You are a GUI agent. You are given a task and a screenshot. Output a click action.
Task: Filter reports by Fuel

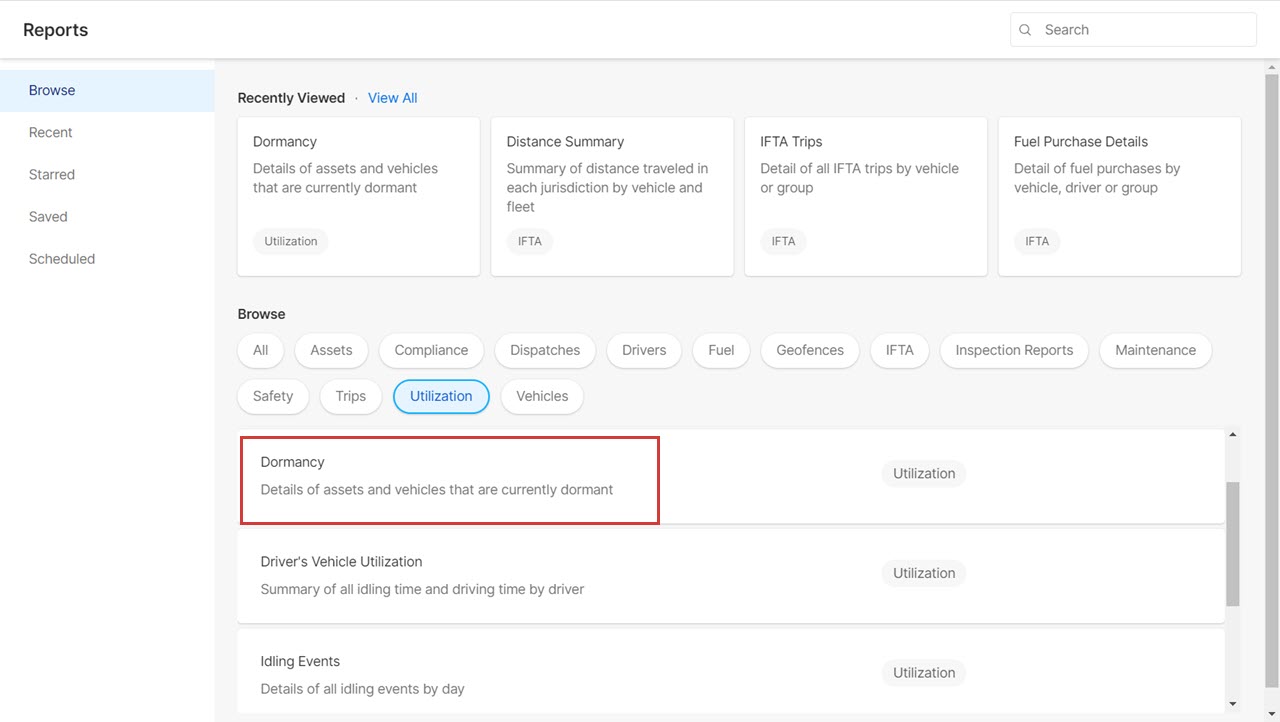pos(721,350)
